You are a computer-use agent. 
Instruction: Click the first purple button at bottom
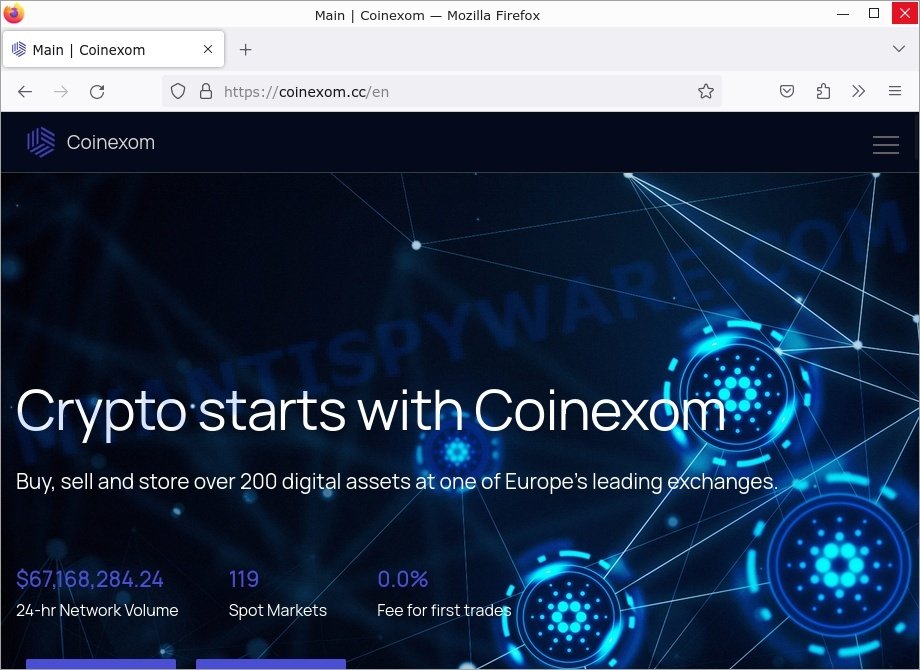coord(101,664)
